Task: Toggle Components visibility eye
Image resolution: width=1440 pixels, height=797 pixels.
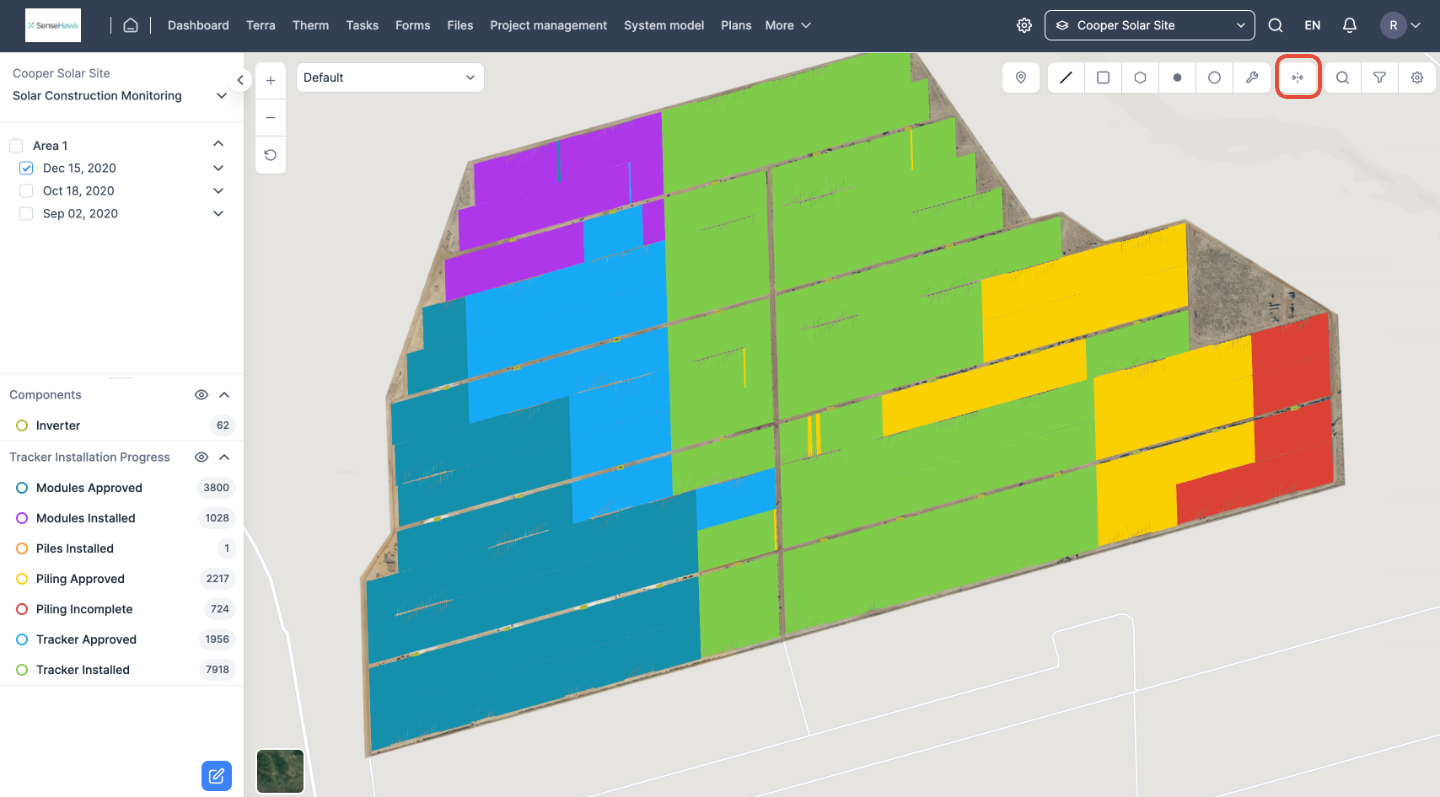Action: (201, 395)
